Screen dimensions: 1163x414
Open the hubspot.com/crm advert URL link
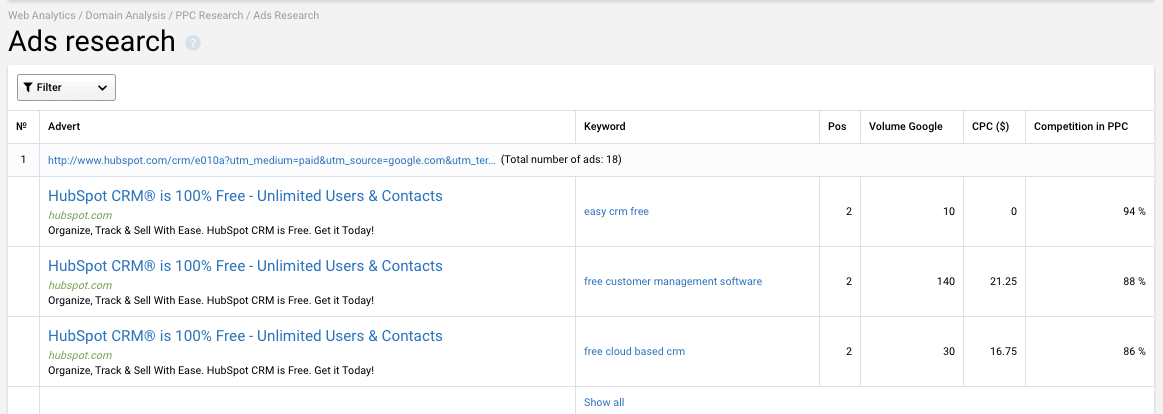click(272, 160)
